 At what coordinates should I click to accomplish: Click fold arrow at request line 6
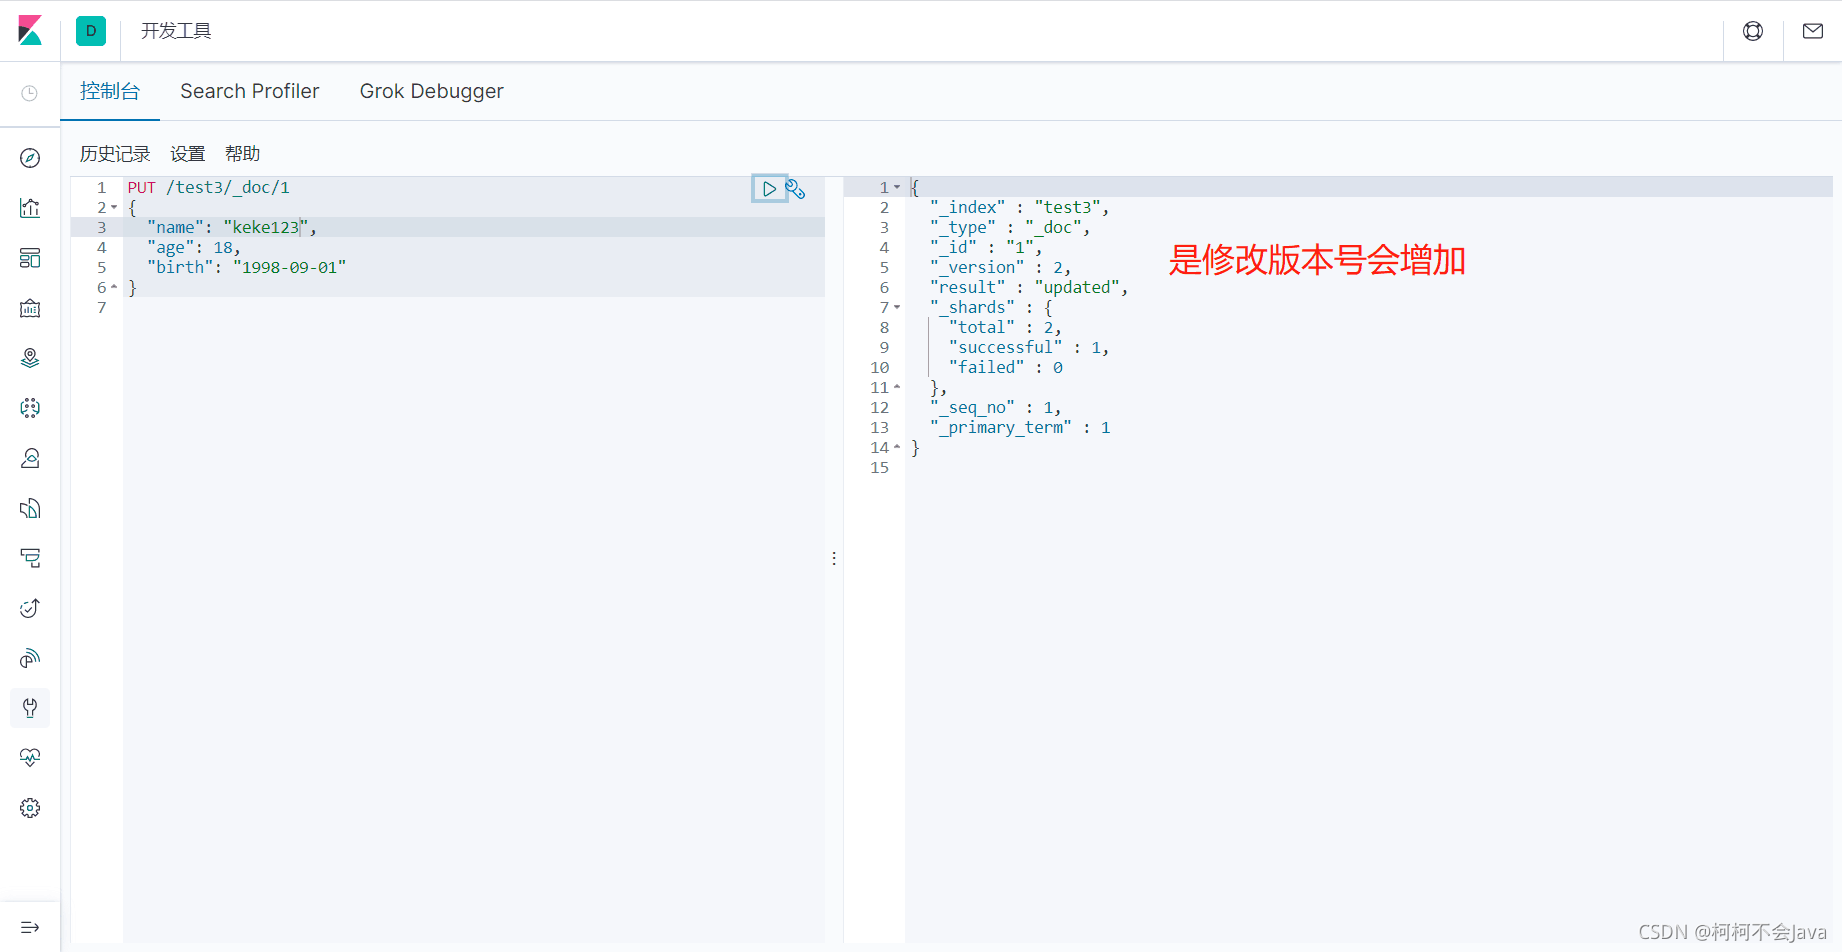tap(114, 287)
